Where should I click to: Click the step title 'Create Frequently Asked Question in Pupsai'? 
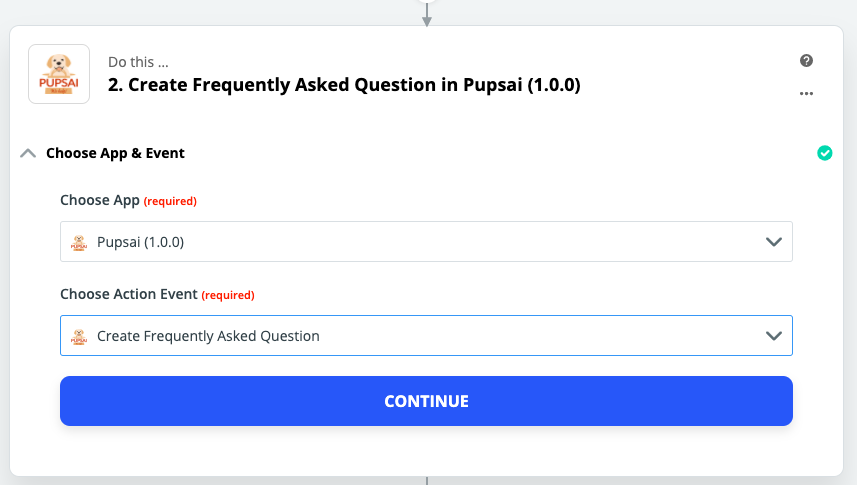coord(344,85)
